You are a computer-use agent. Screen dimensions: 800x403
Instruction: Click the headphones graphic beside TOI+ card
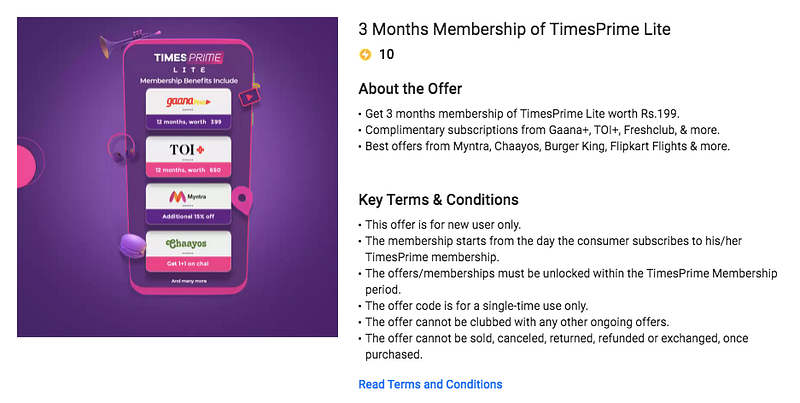[x=122, y=147]
